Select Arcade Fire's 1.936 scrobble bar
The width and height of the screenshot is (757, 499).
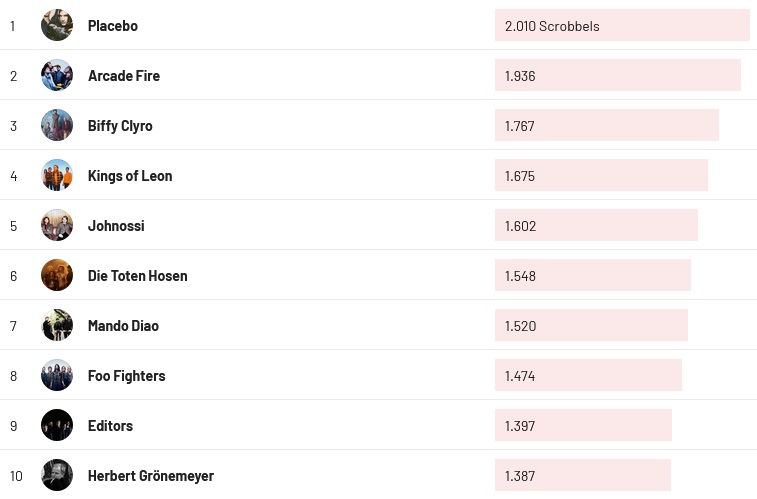[617, 76]
